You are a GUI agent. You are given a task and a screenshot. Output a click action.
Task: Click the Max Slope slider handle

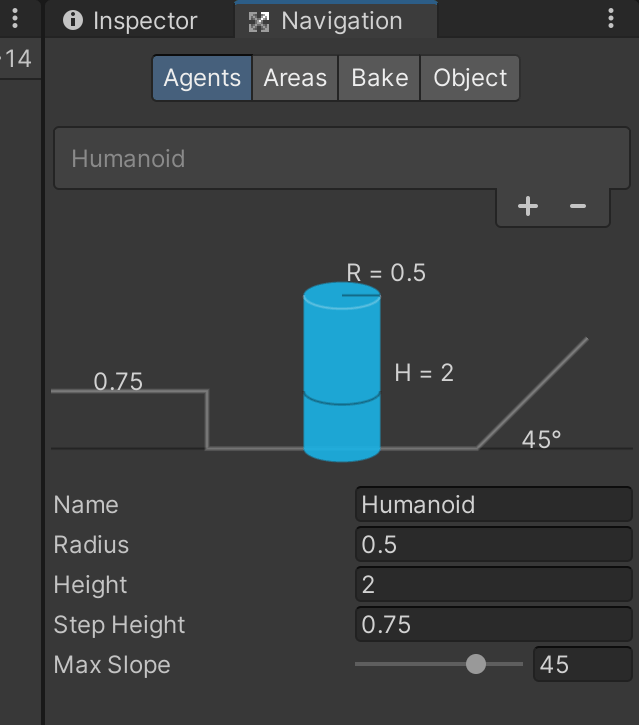(476, 664)
